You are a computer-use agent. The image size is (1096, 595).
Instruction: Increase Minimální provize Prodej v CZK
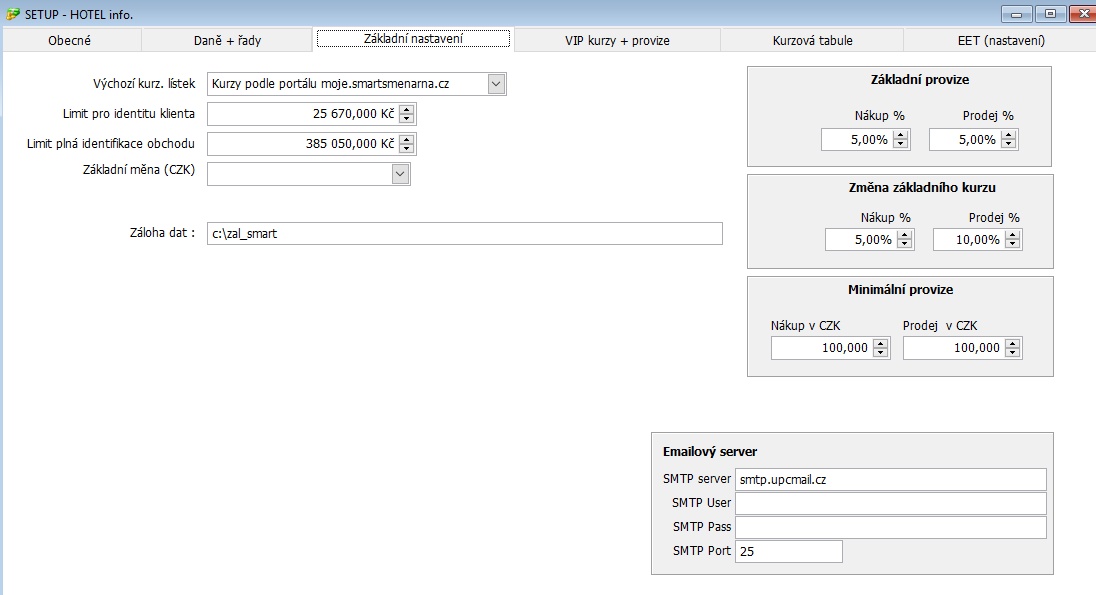click(x=1013, y=343)
